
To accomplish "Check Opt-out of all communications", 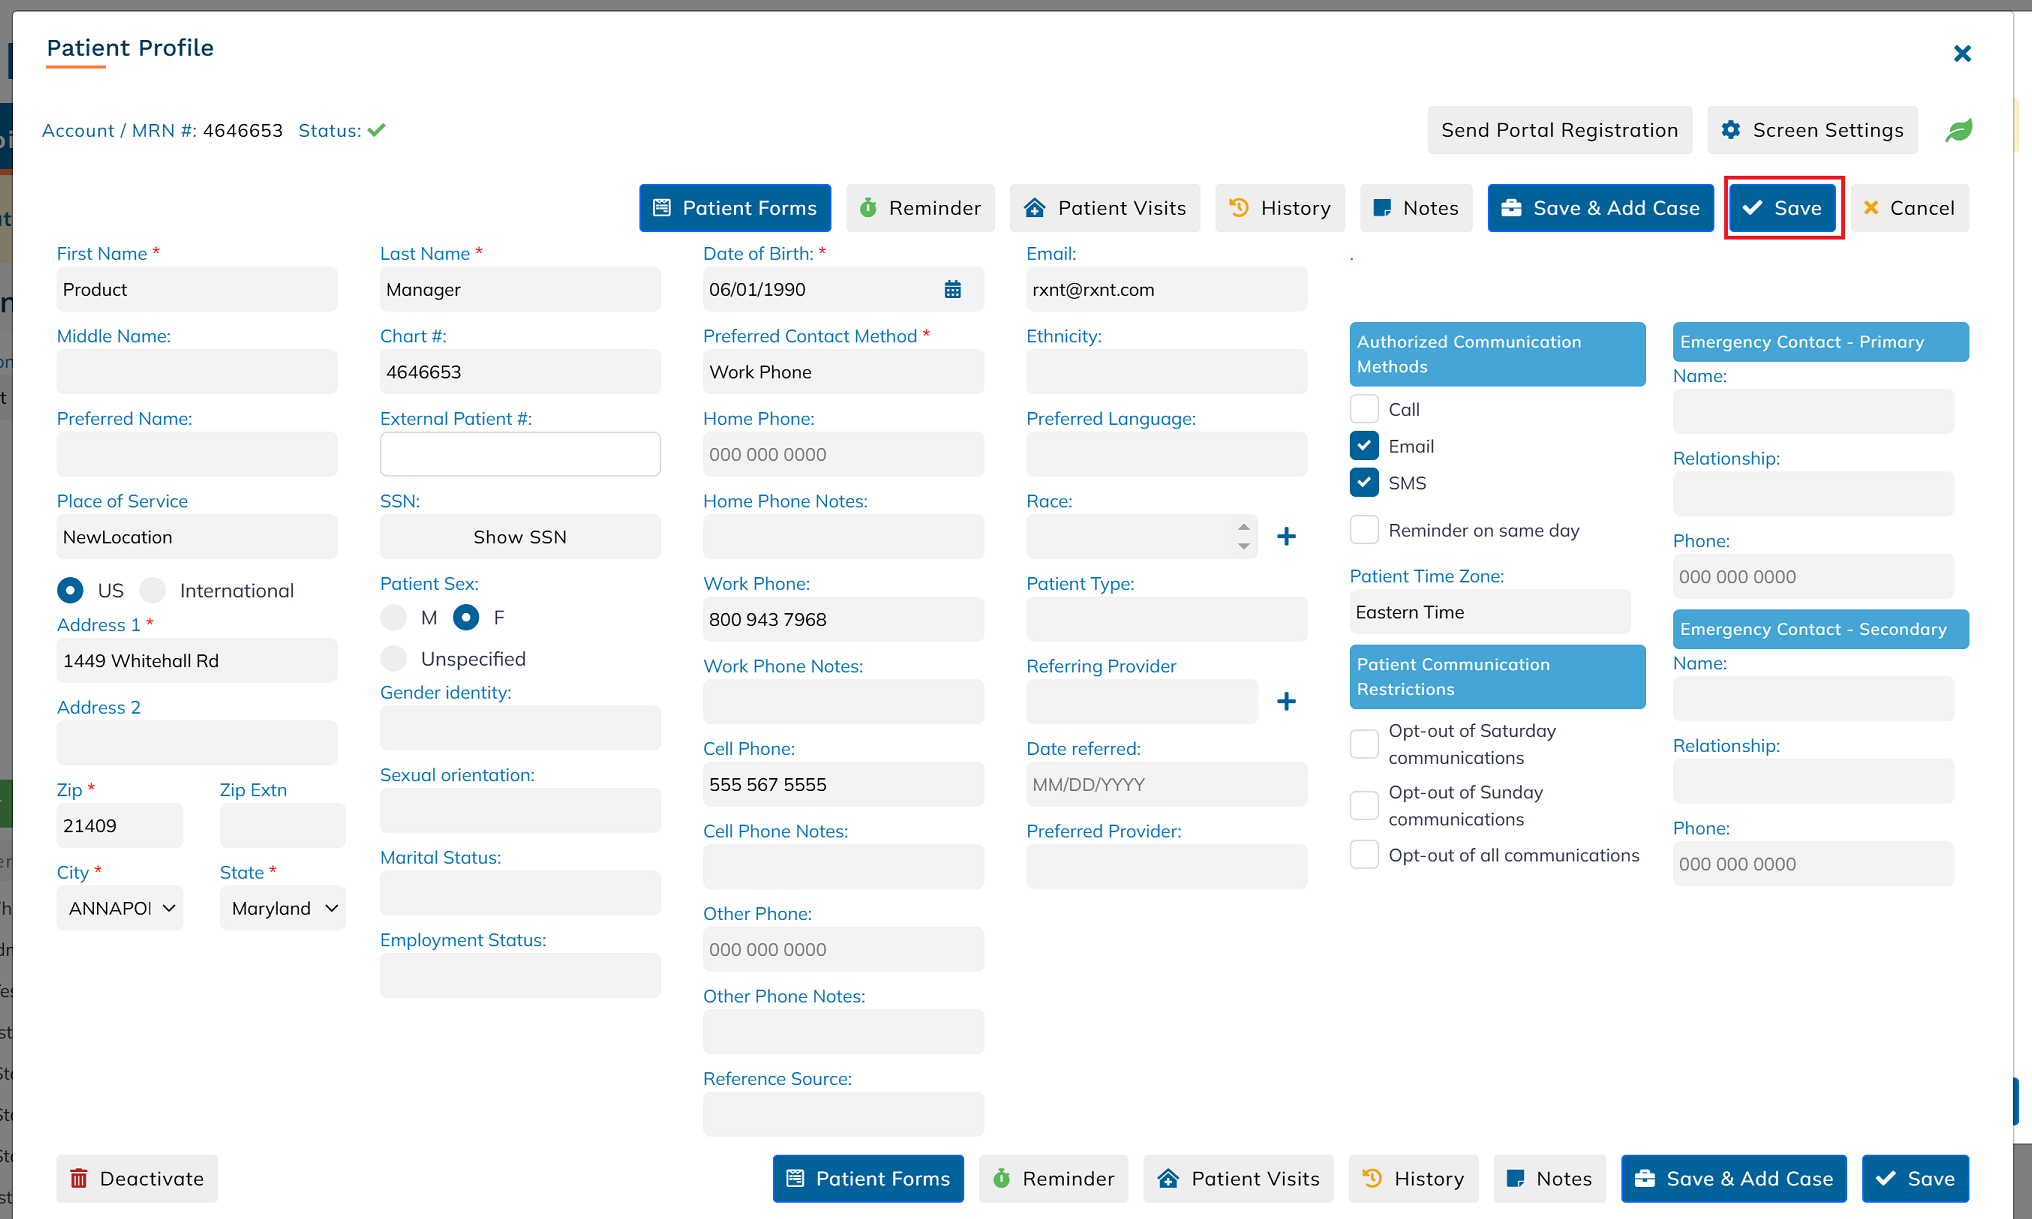I will [1364, 855].
